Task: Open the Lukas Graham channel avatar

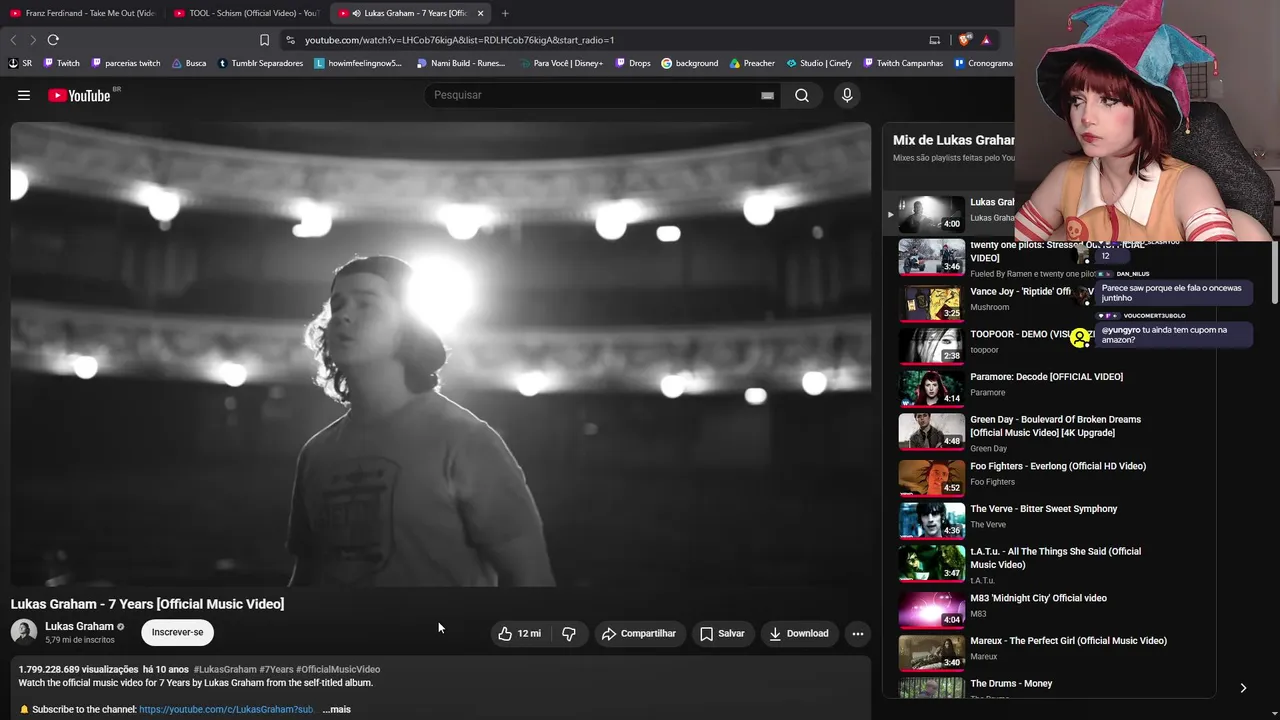Action: [24, 632]
